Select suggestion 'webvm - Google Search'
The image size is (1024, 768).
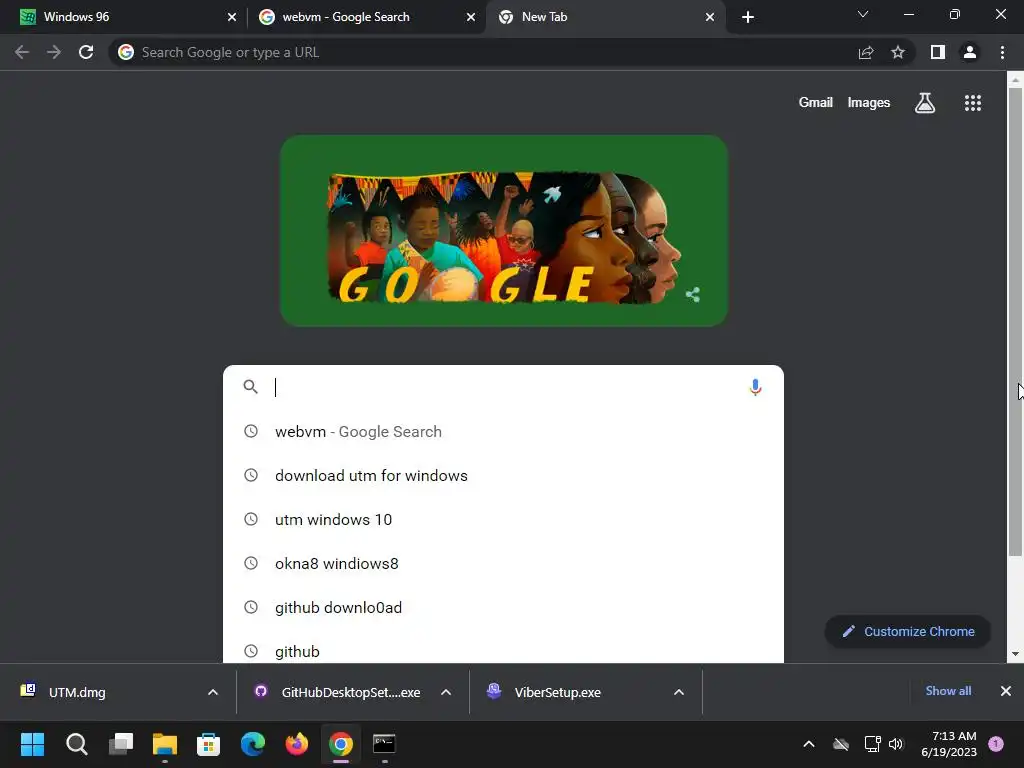tap(503, 432)
